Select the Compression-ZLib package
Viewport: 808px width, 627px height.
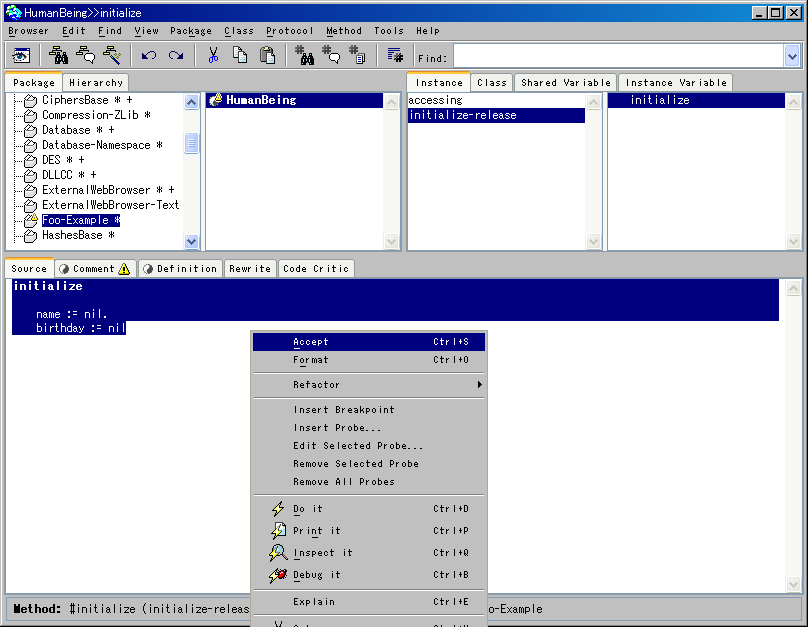tap(96, 115)
